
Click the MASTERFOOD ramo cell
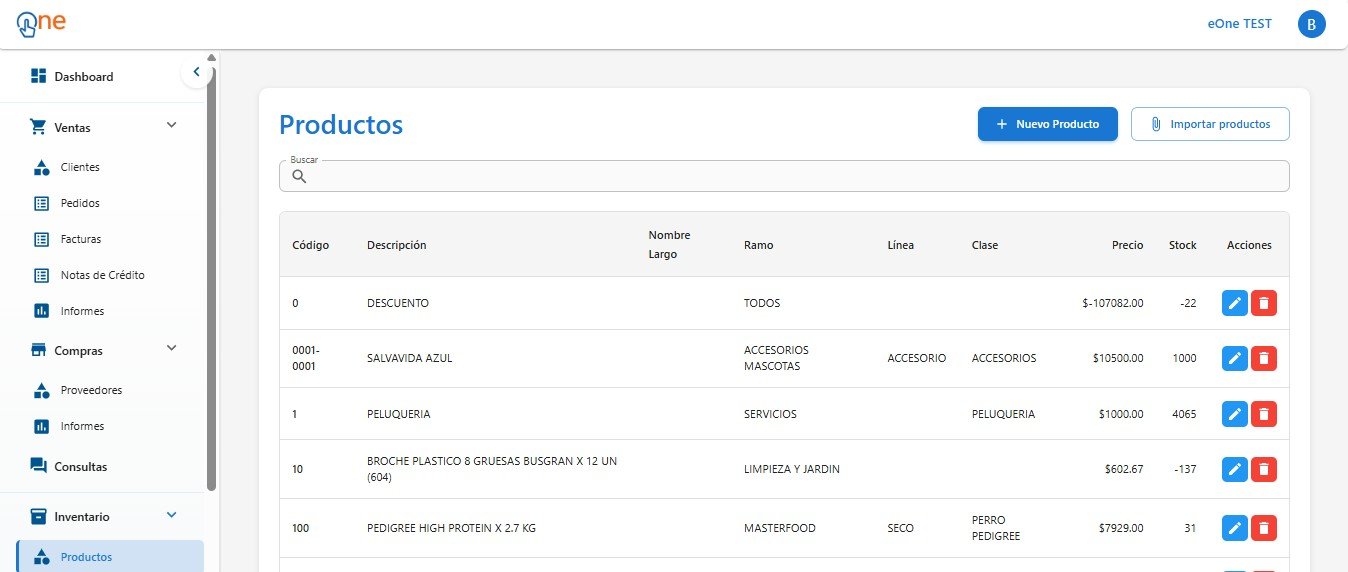click(780, 528)
